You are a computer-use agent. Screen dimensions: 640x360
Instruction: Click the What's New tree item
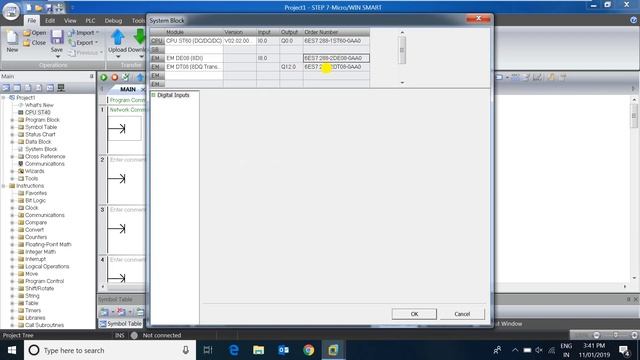[39, 105]
